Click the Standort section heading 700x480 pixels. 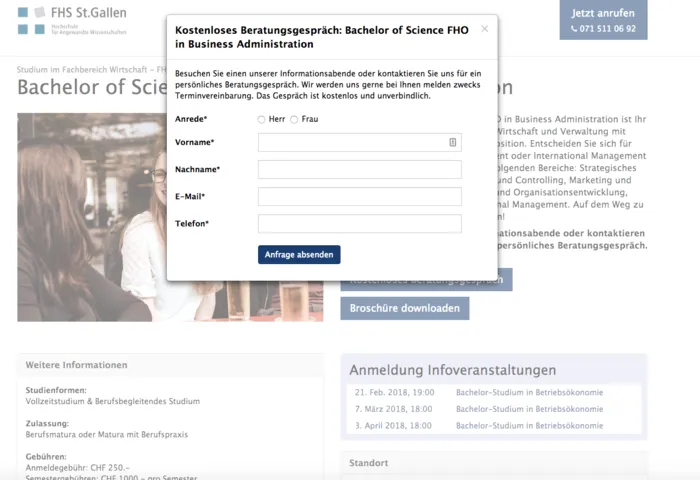tap(368, 463)
